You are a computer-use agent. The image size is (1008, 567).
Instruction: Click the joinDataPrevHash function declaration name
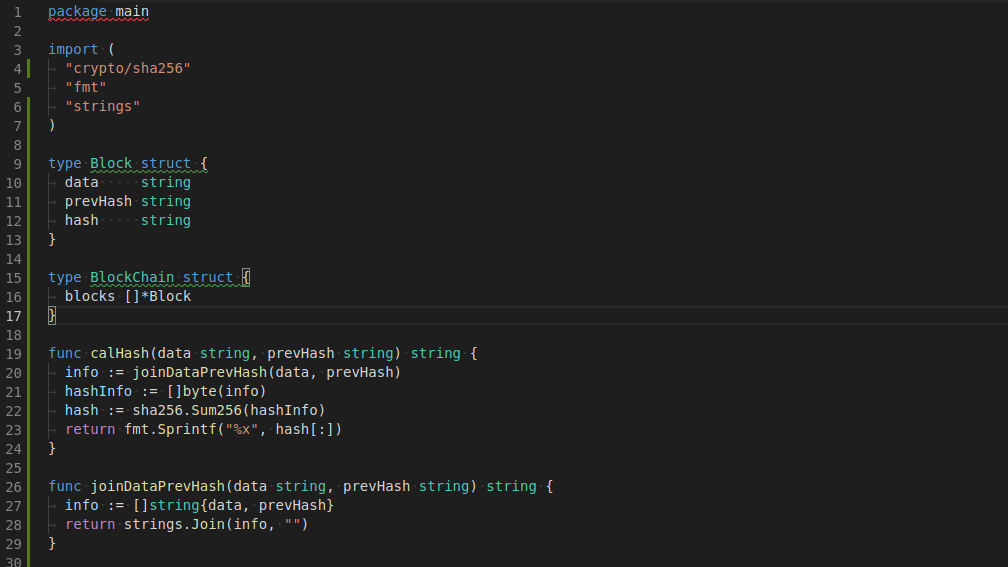[x=158, y=486]
